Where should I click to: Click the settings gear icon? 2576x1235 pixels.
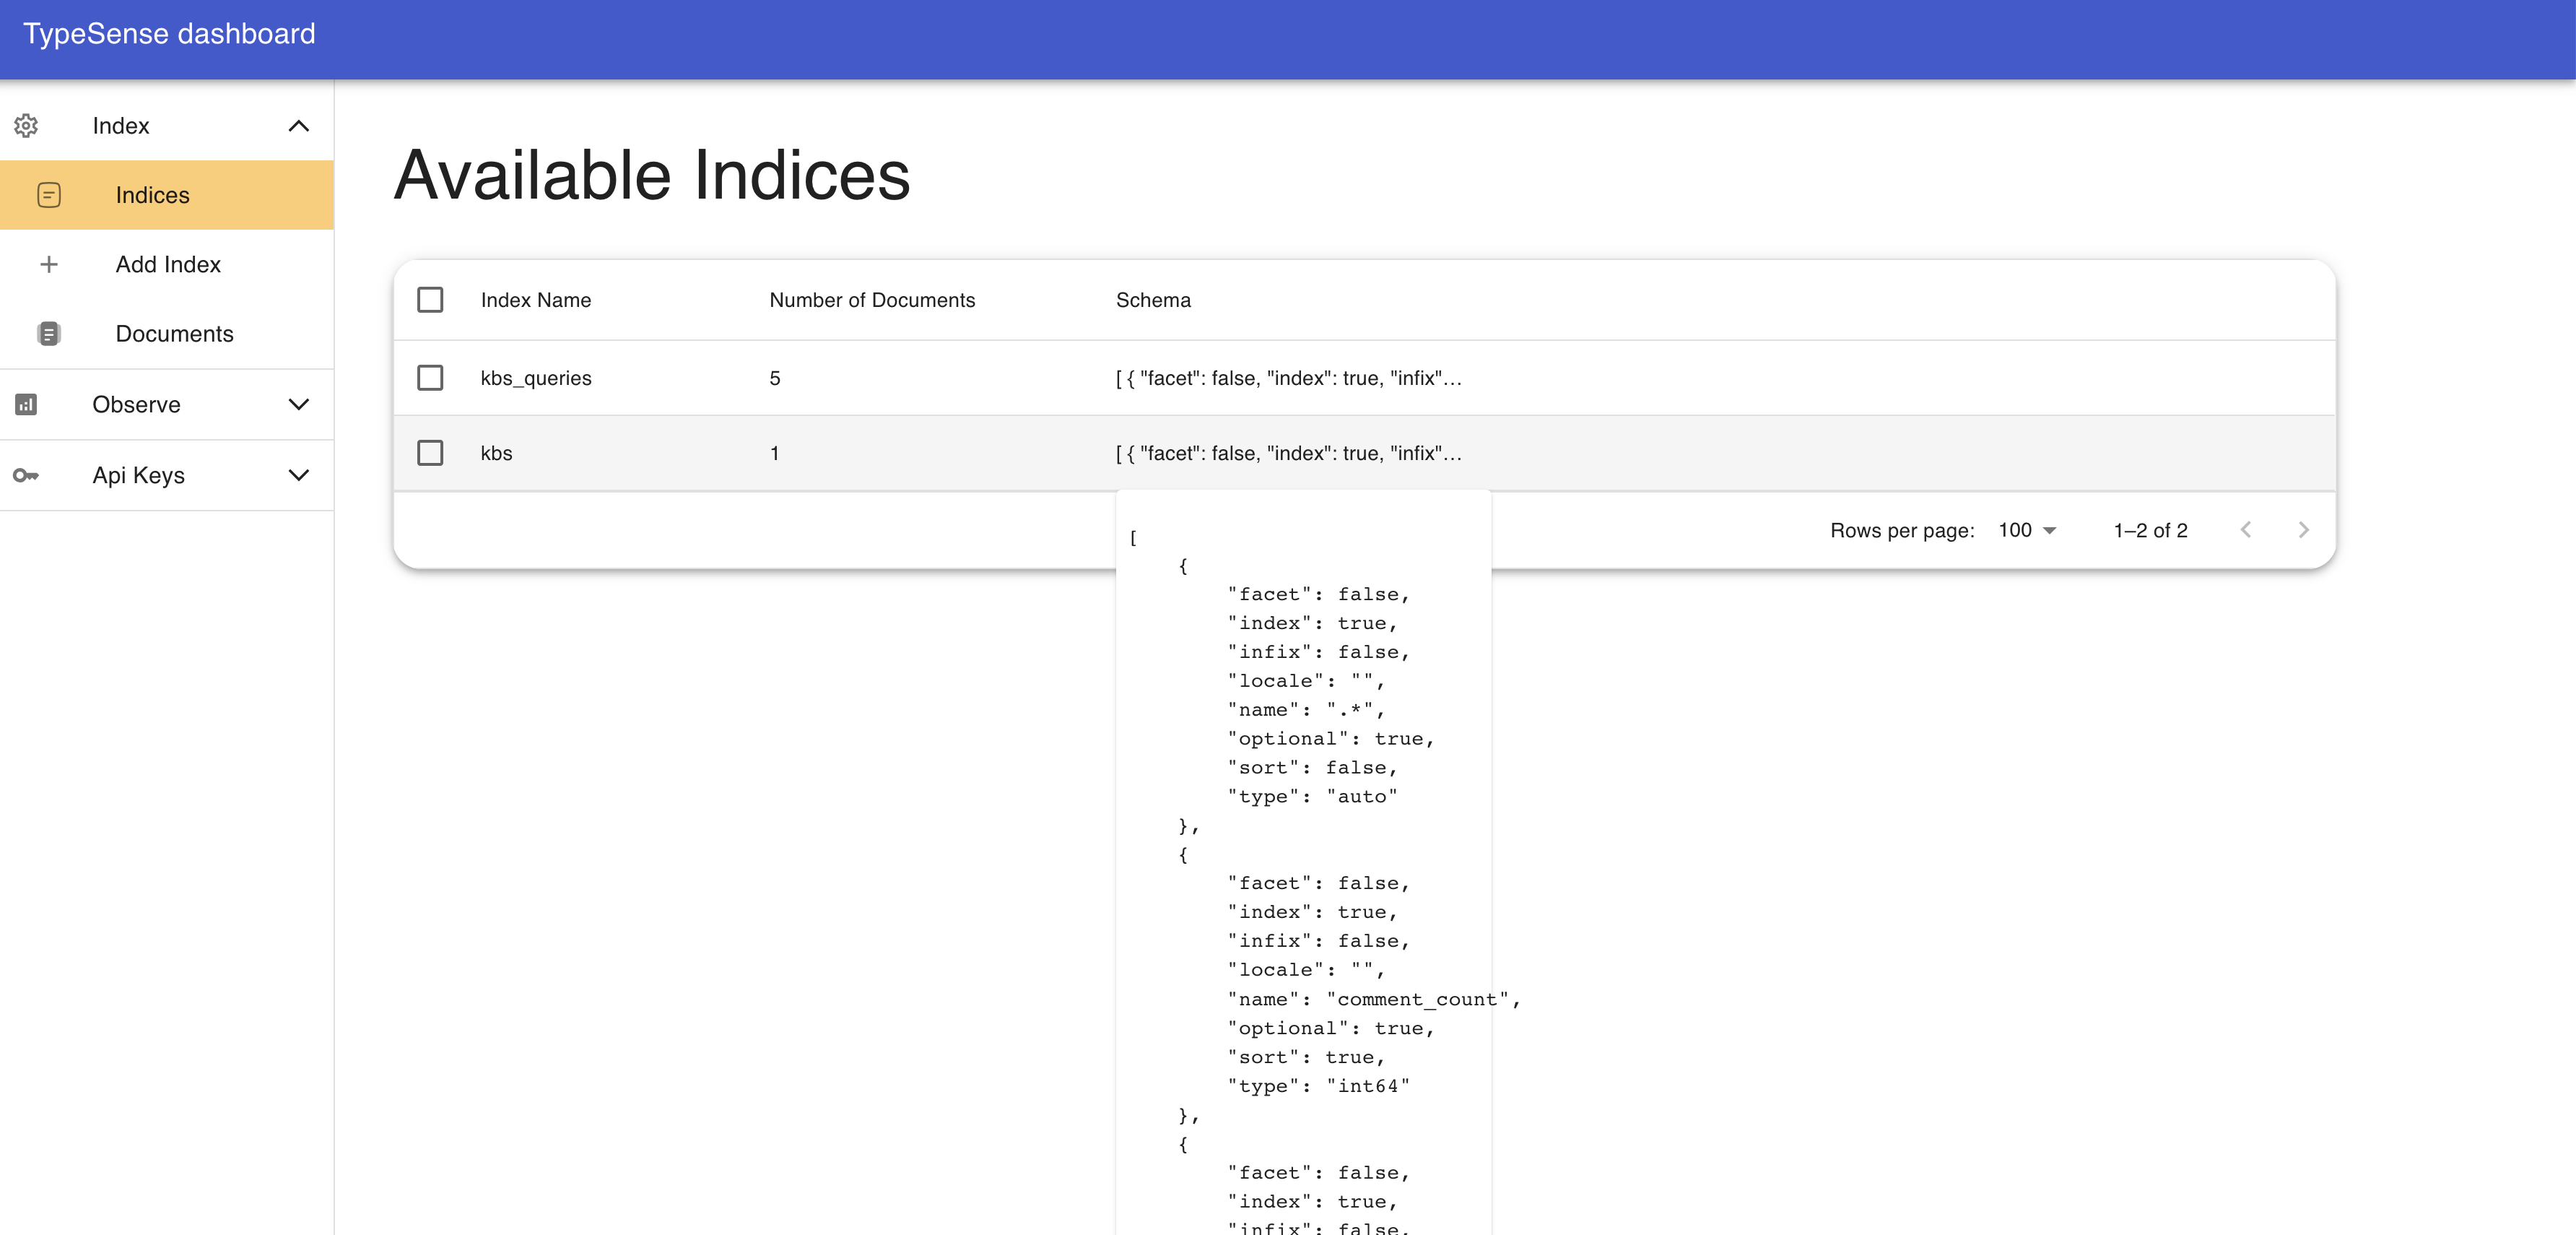tap(26, 125)
